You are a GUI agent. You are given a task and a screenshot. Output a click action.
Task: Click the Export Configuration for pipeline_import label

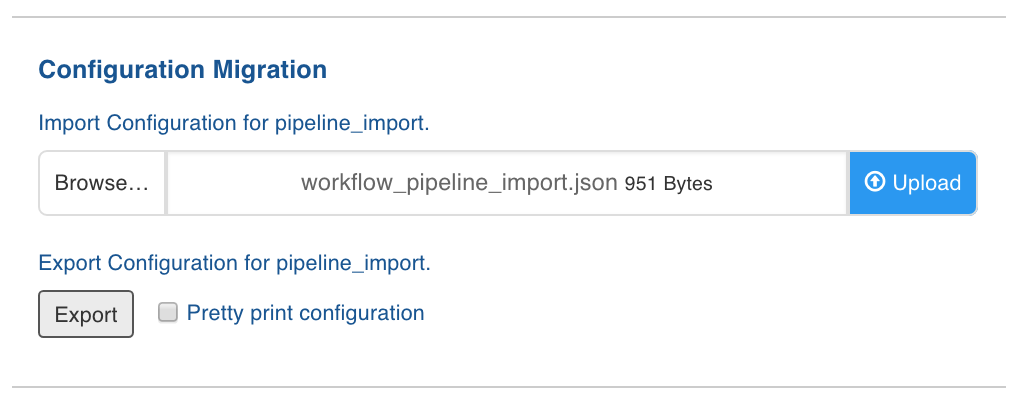pyautogui.click(x=235, y=263)
